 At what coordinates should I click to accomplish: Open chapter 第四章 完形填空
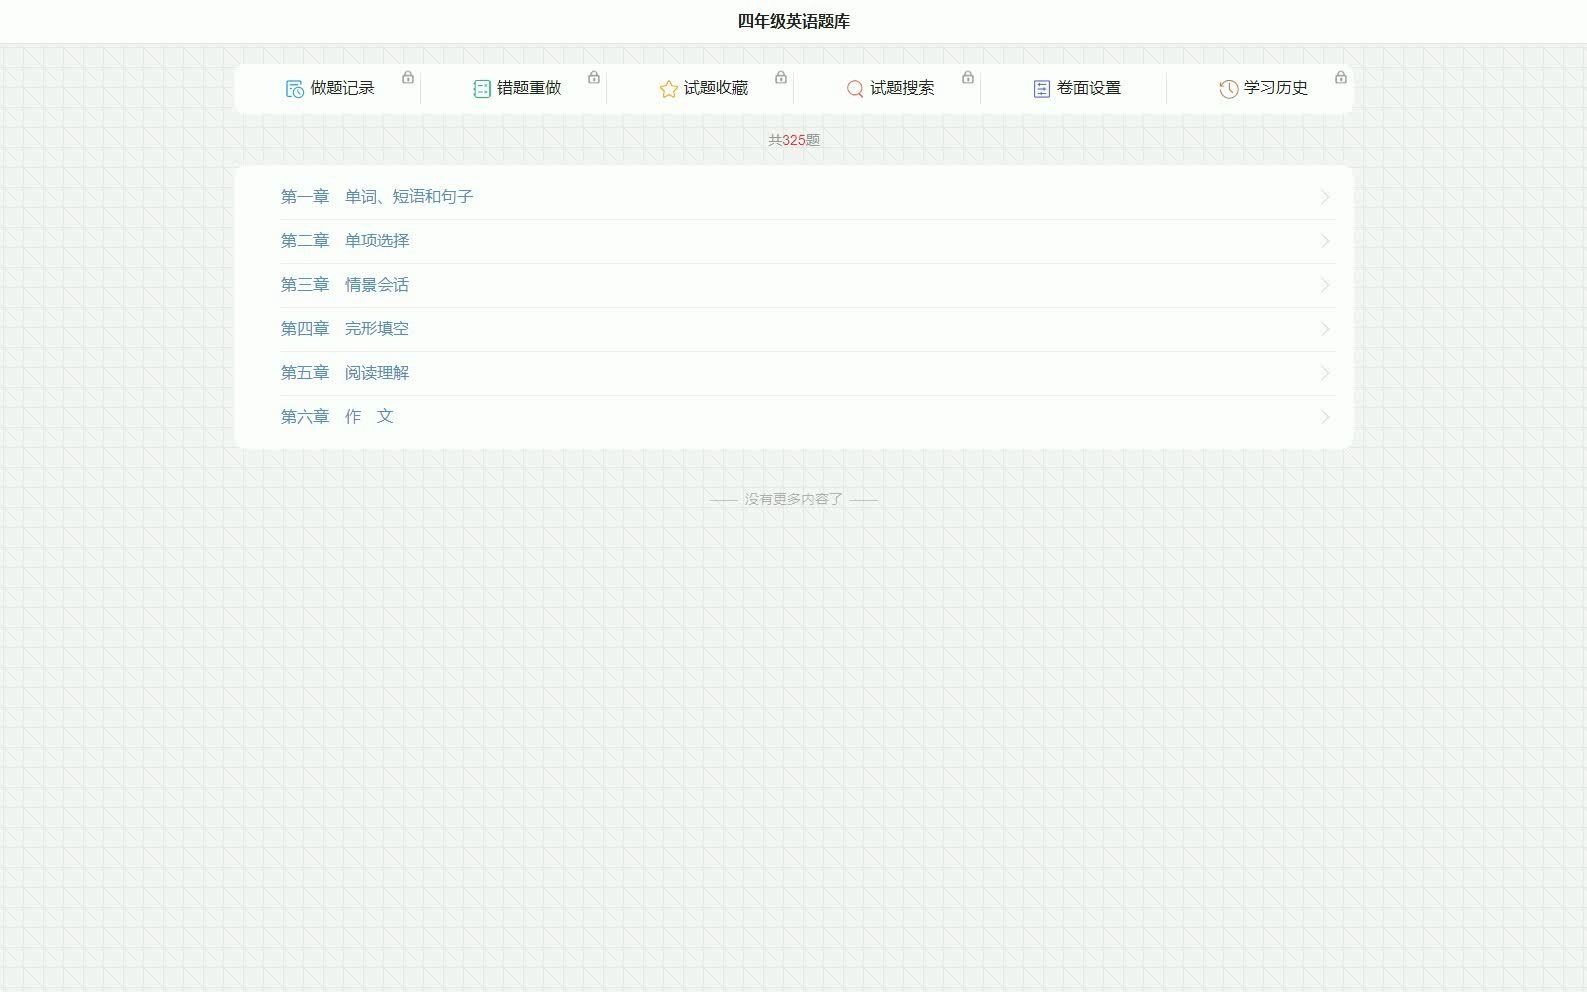point(807,329)
